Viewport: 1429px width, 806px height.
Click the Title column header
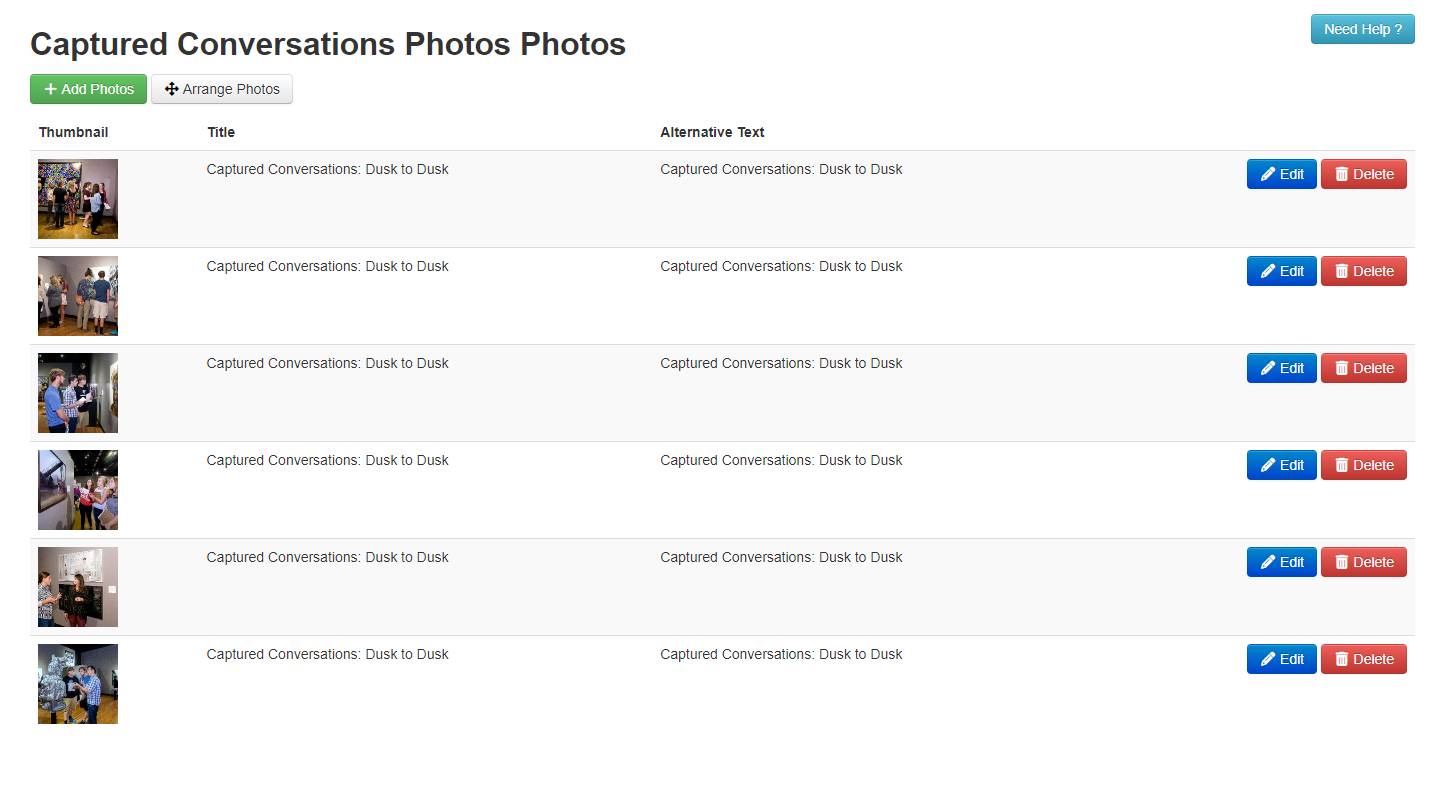tap(220, 131)
